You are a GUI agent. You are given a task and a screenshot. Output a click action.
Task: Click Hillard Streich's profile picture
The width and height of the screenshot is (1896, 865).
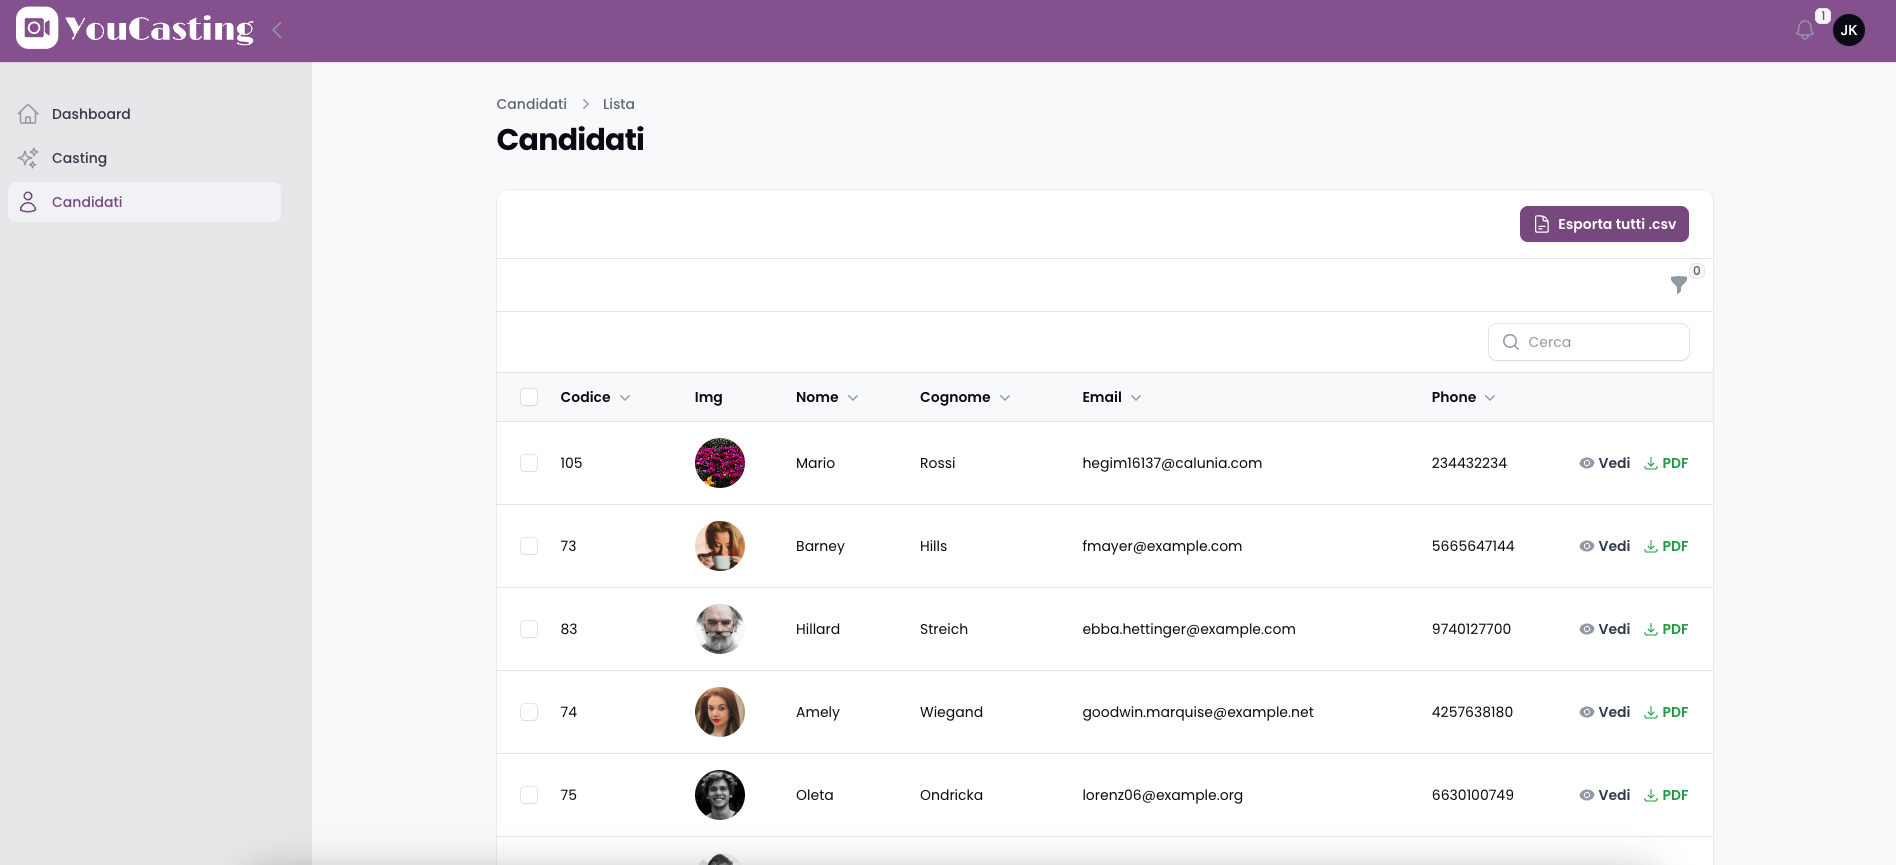coord(720,629)
